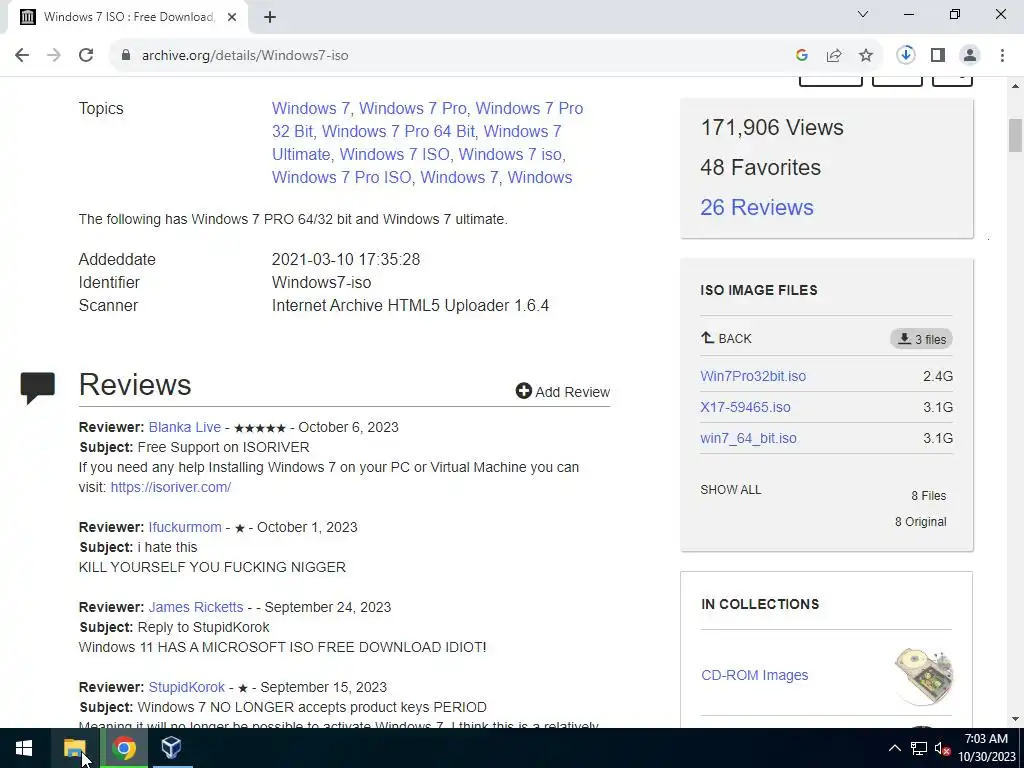Screen dimensions: 1024x768
Task: Bookmark this page with the star icon
Action: tap(866, 56)
